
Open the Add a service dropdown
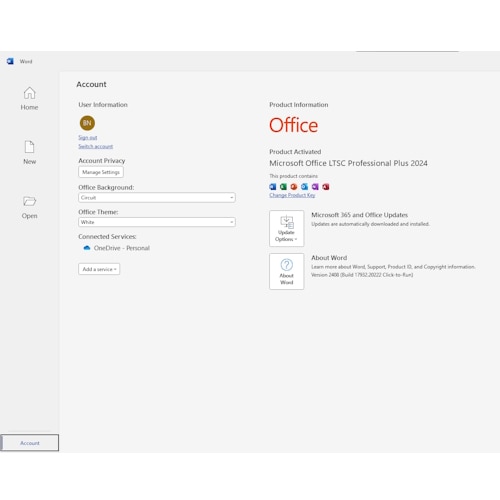(99, 269)
